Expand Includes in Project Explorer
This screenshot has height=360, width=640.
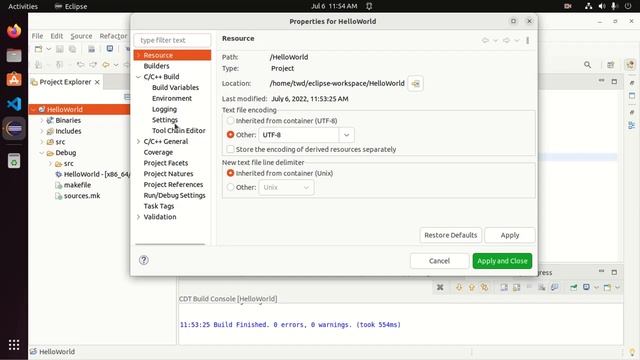[x=42, y=131]
